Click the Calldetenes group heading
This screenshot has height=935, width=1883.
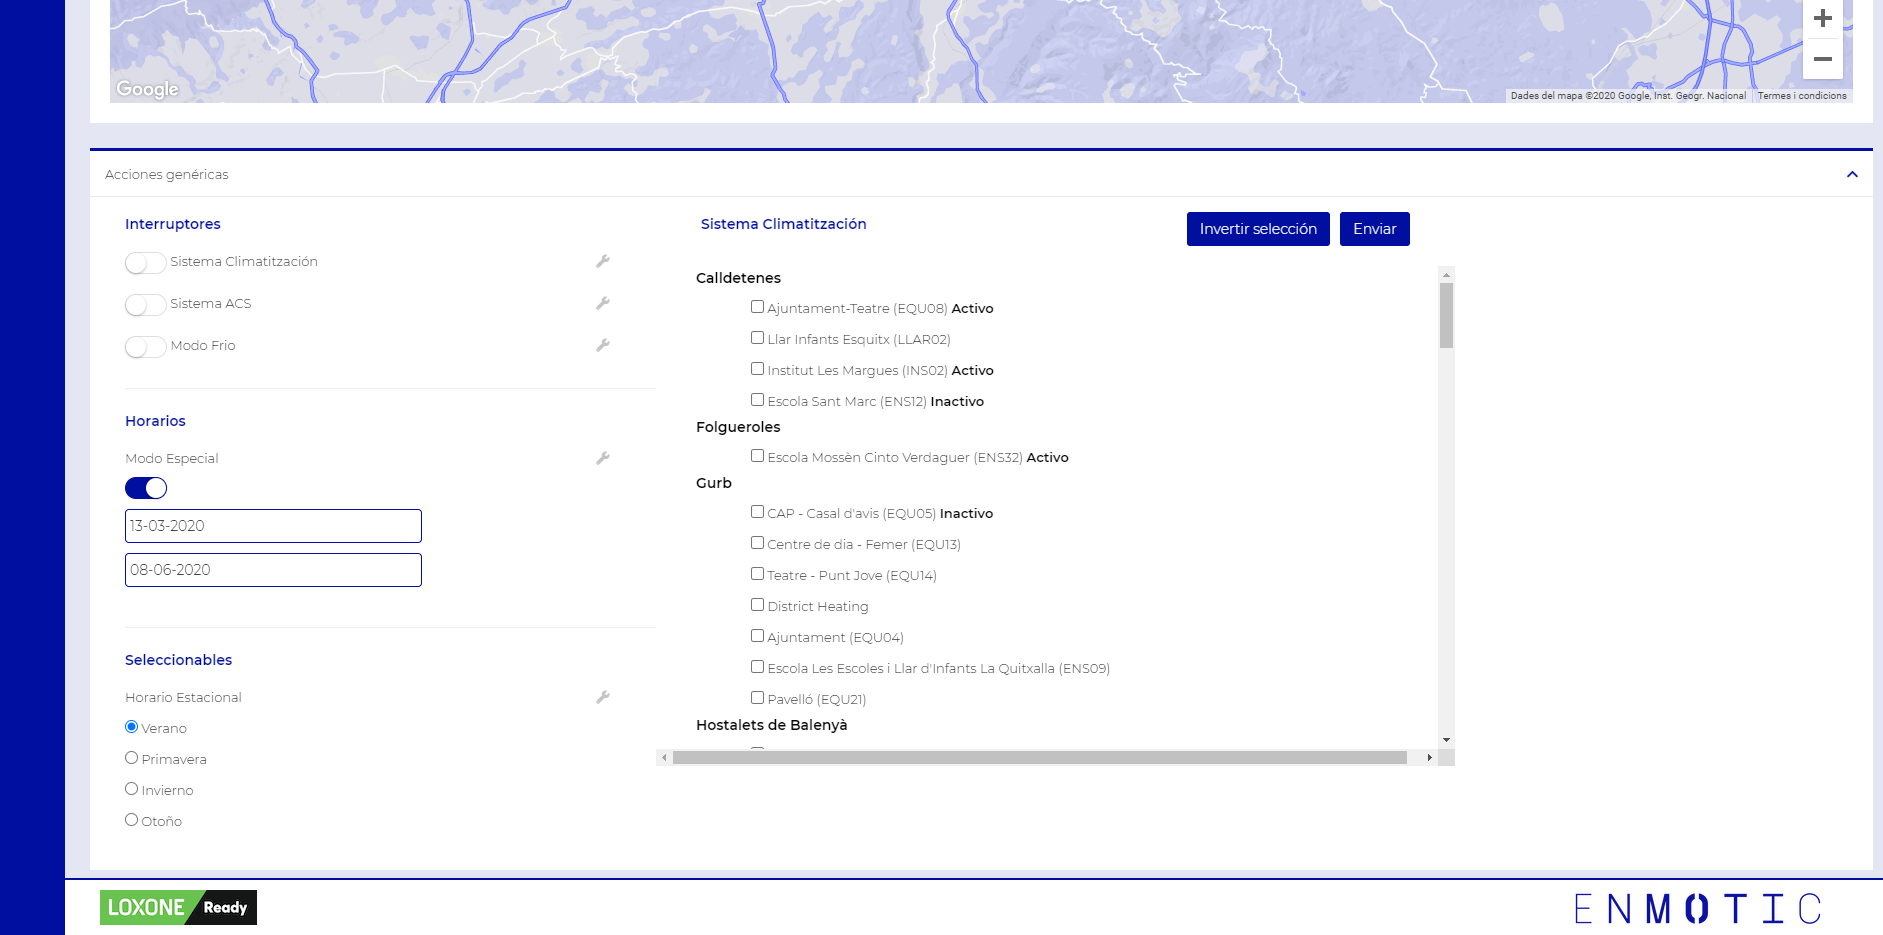(738, 278)
